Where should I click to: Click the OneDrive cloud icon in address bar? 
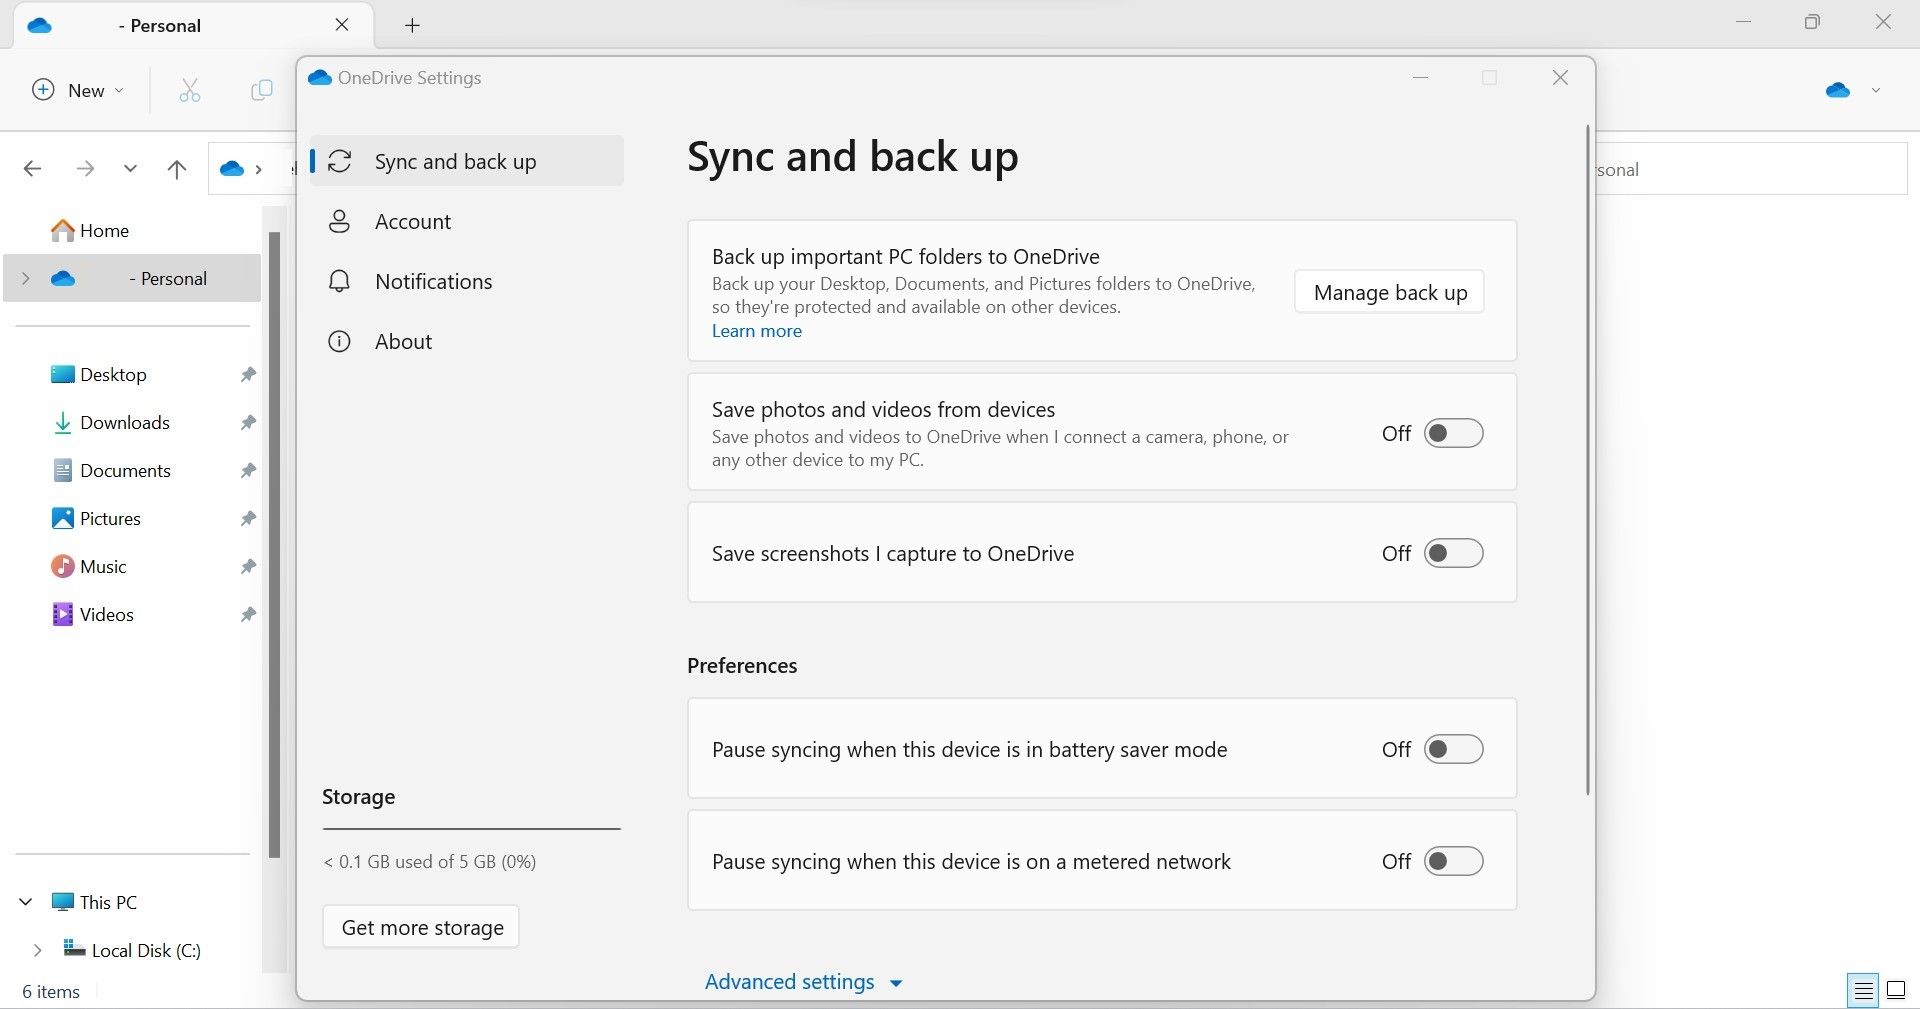231,168
